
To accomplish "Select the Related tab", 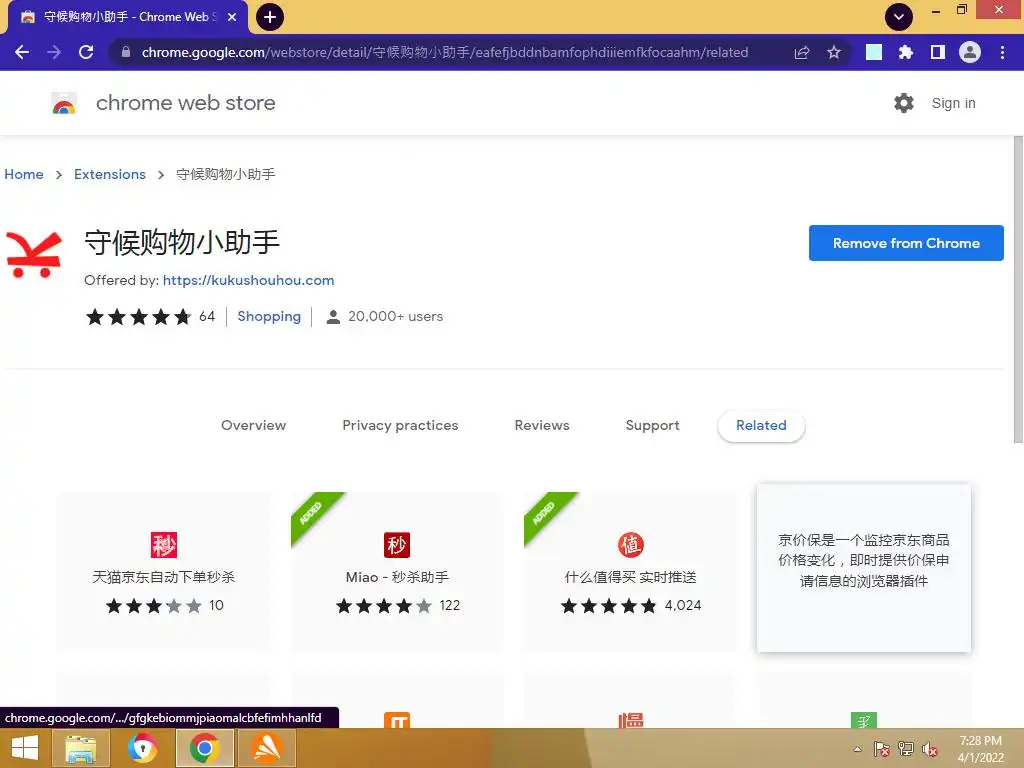I will pyautogui.click(x=761, y=425).
